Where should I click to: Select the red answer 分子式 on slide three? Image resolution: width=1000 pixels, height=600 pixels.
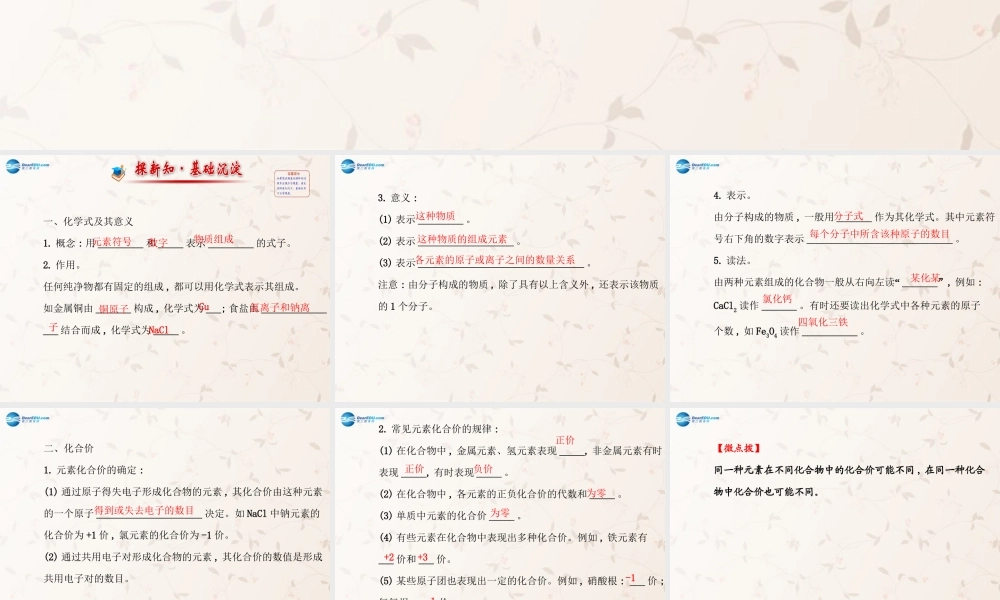coord(847,215)
